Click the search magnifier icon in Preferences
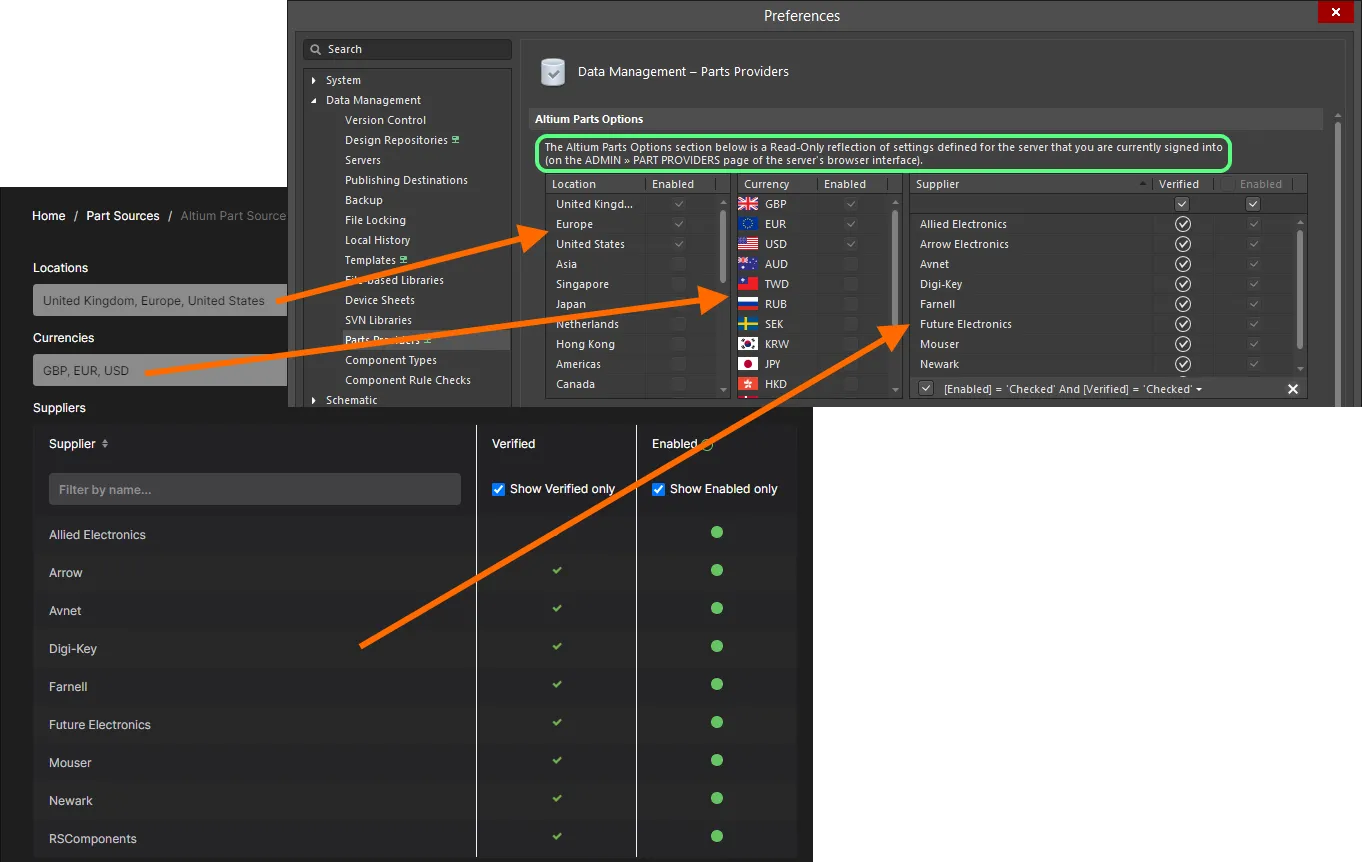 pos(316,49)
